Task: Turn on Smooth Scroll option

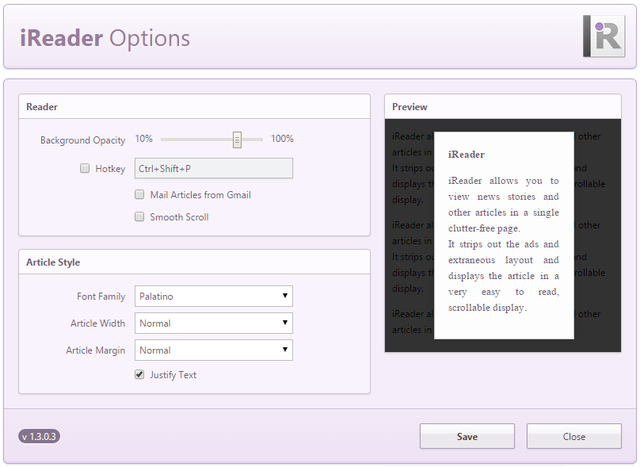Action: (x=140, y=217)
